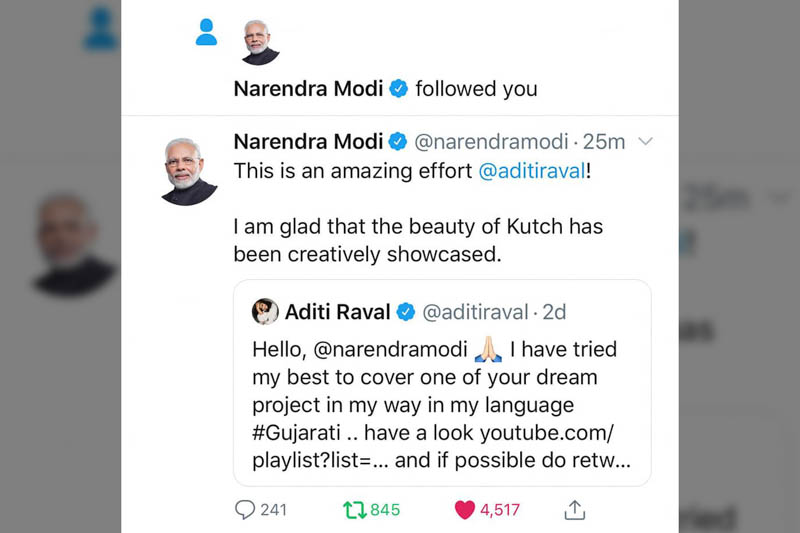Open the youtube.com playlist link
This screenshot has width=800, height=533.
coord(546,434)
